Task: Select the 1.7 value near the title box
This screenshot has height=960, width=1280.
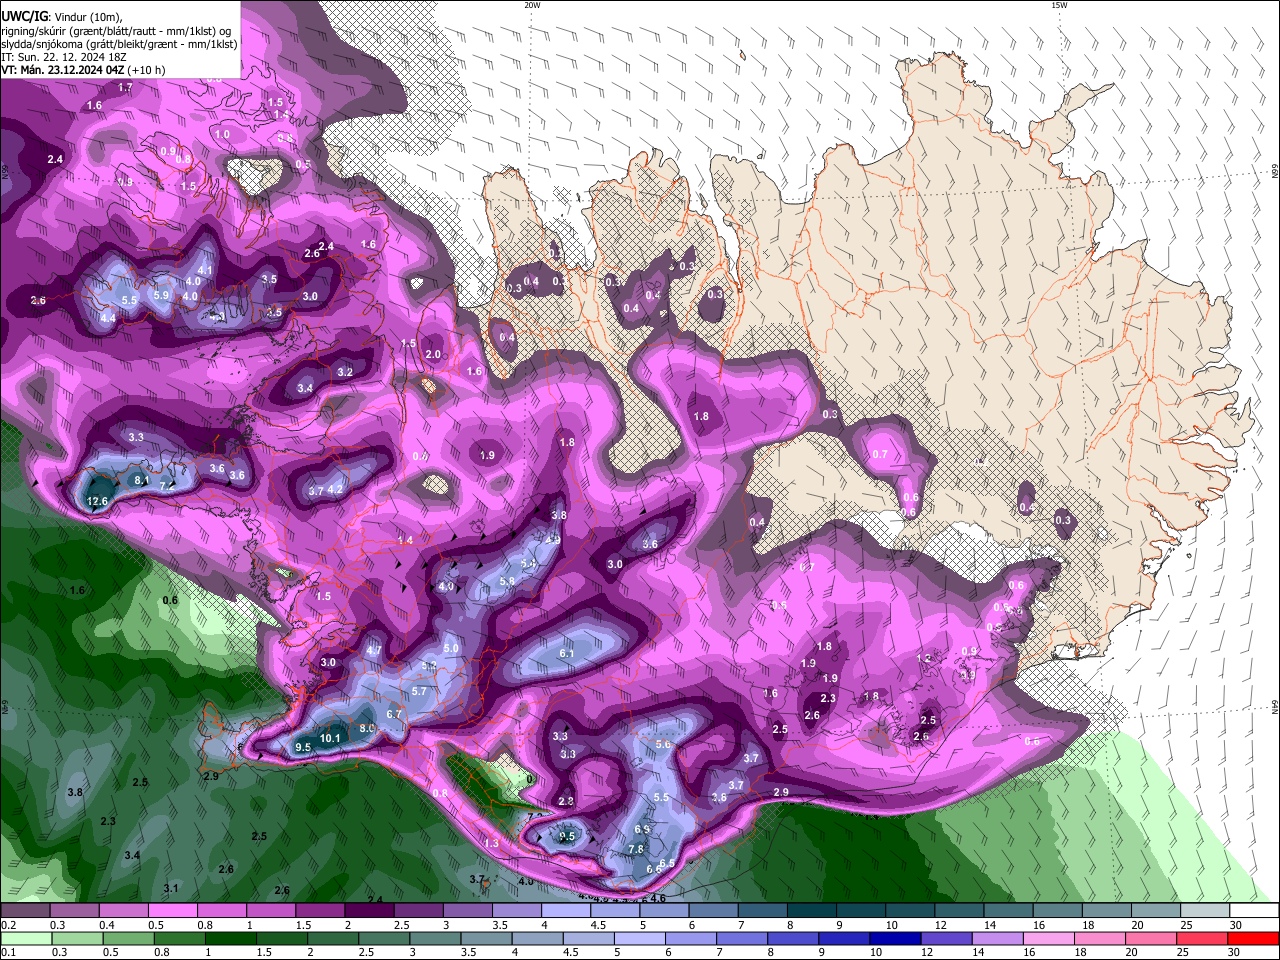Action: click(125, 88)
